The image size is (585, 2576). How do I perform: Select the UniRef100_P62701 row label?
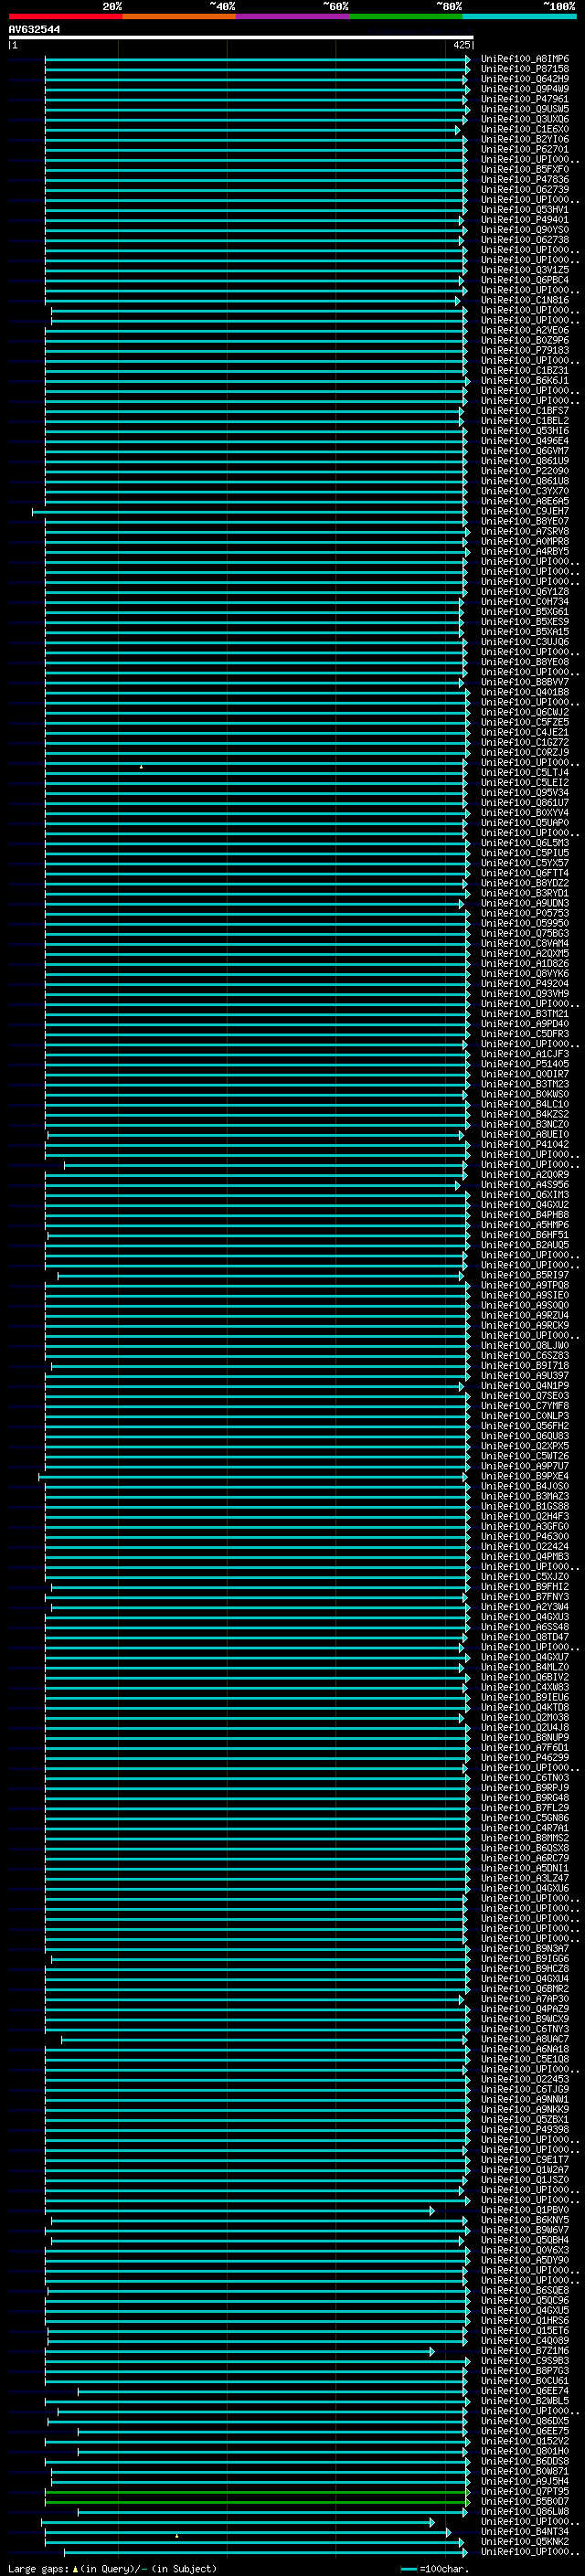coord(524,149)
